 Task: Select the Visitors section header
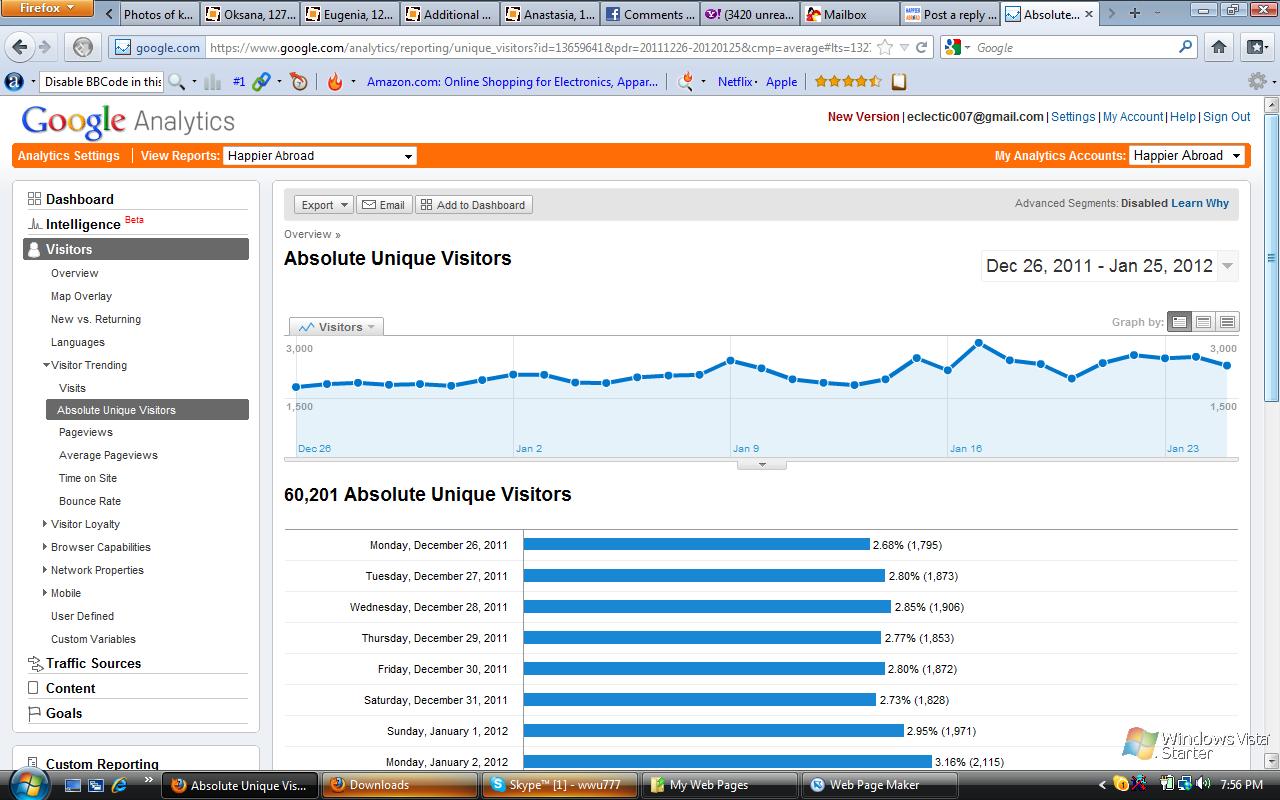pos(136,249)
